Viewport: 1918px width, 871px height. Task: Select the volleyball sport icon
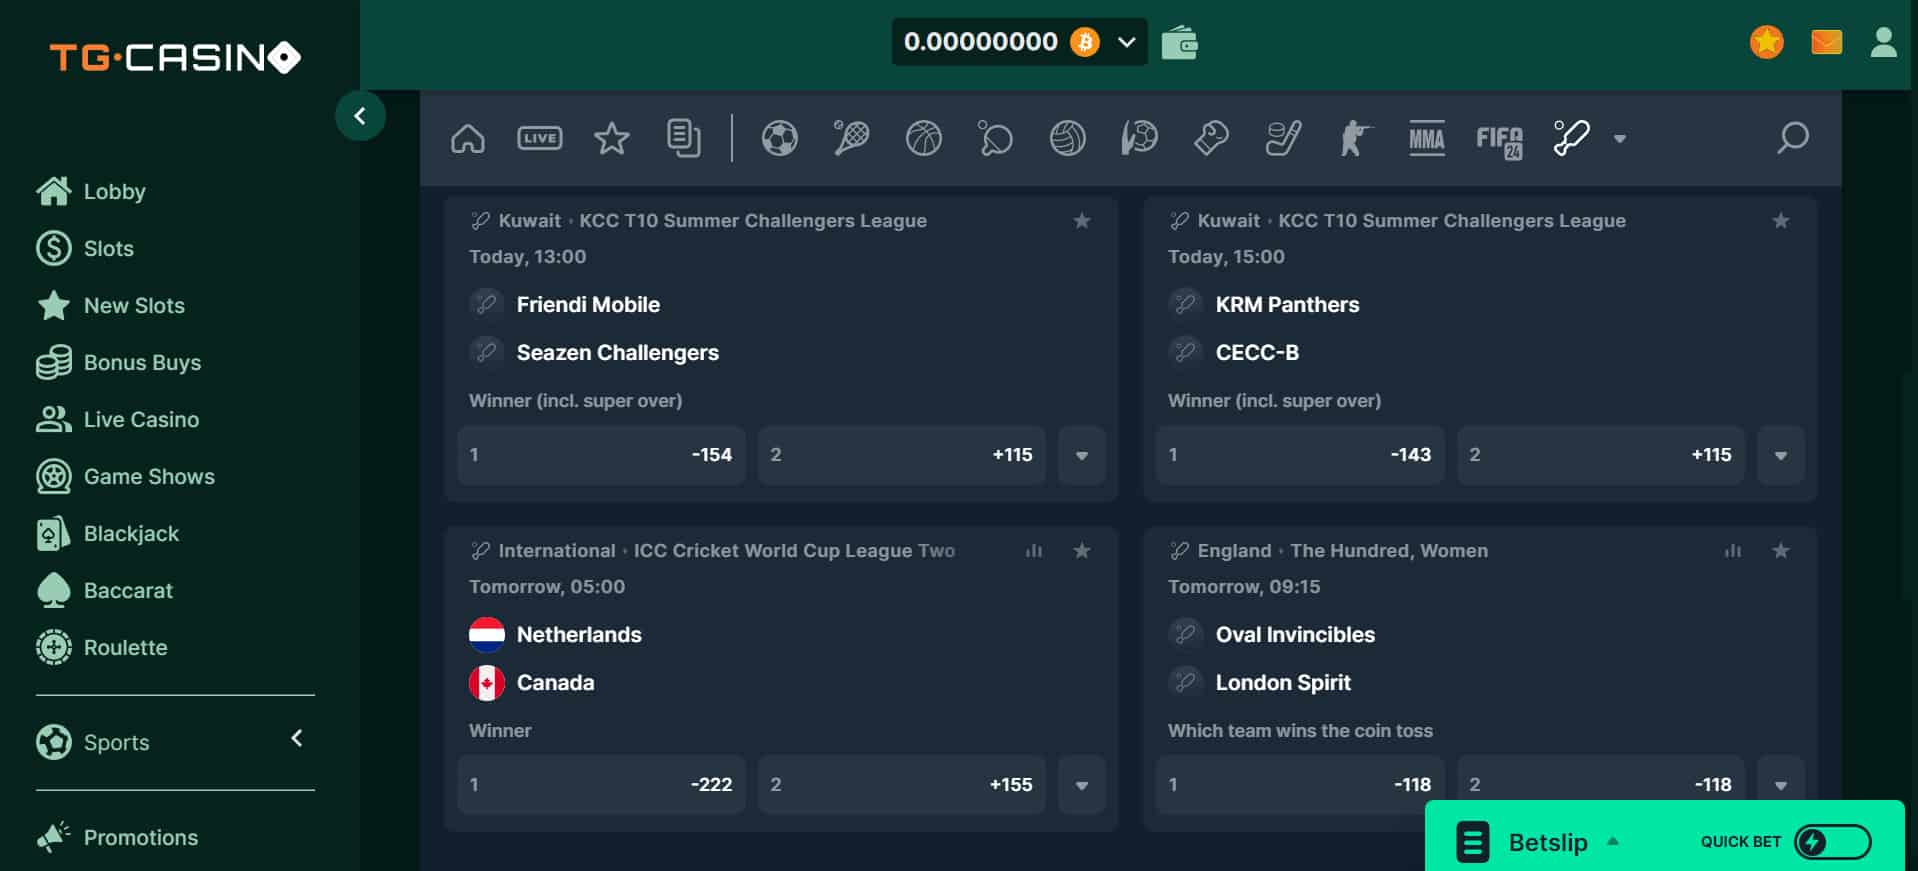(x=1068, y=138)
